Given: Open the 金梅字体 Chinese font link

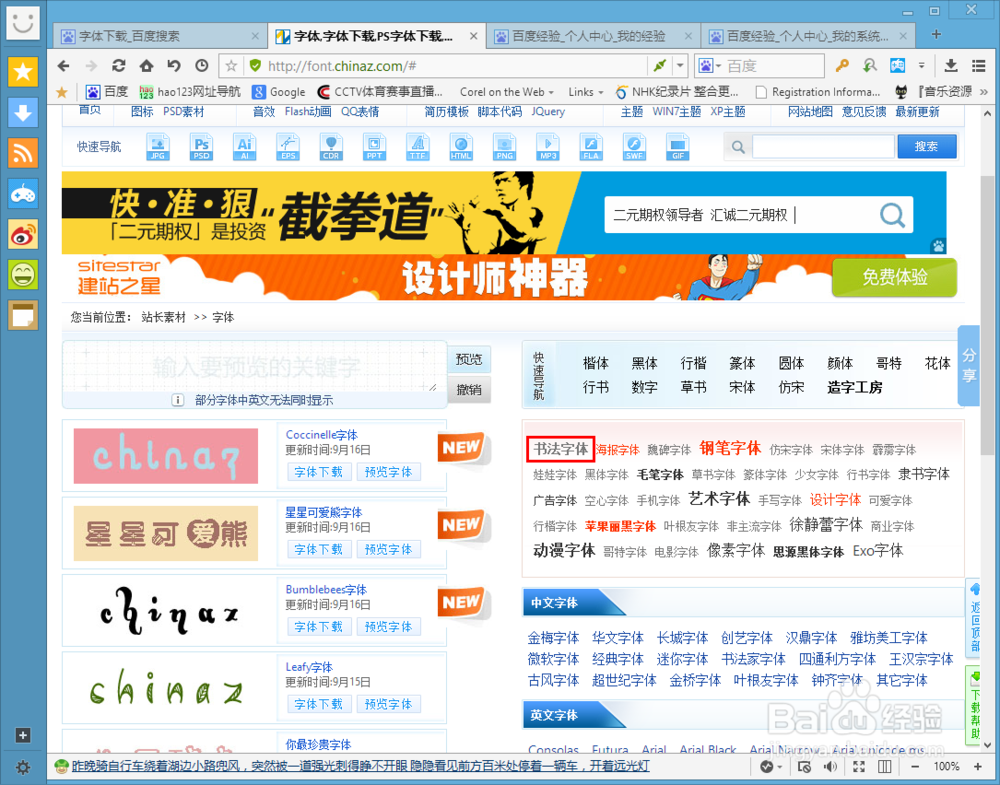Looking at the screenshot, I should click(x=553, y=638).
